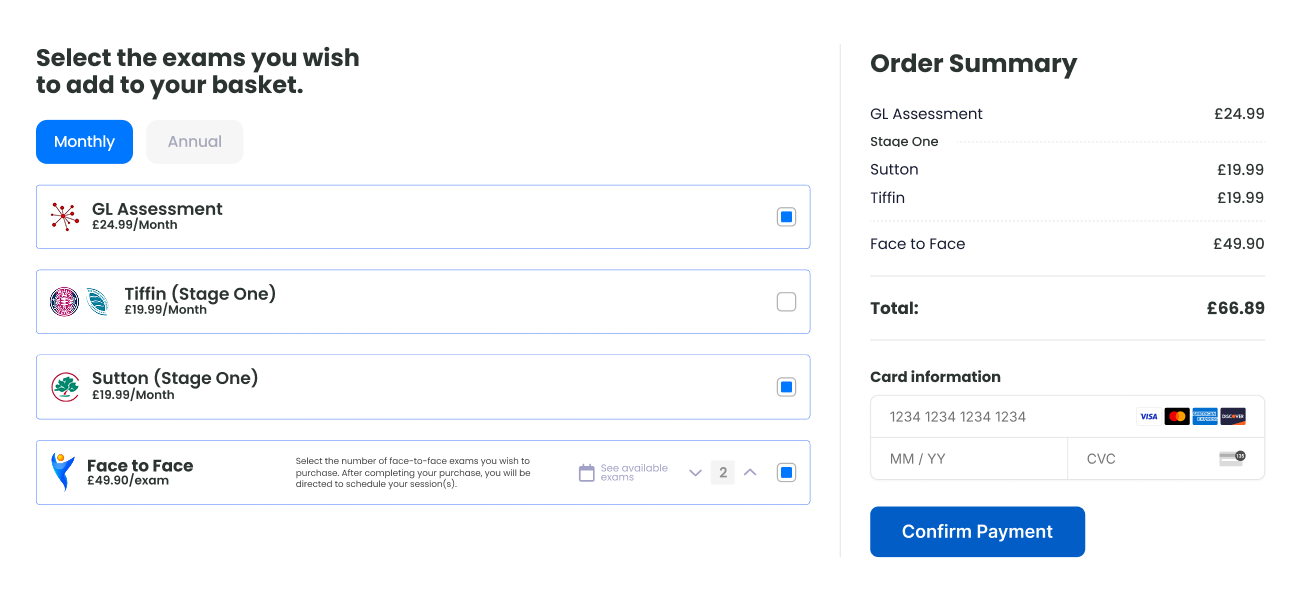Click the CVC card hint icon
The height and width of the screenshot is (602, 1311).
pyautogui.click(x=1232, y=458)
